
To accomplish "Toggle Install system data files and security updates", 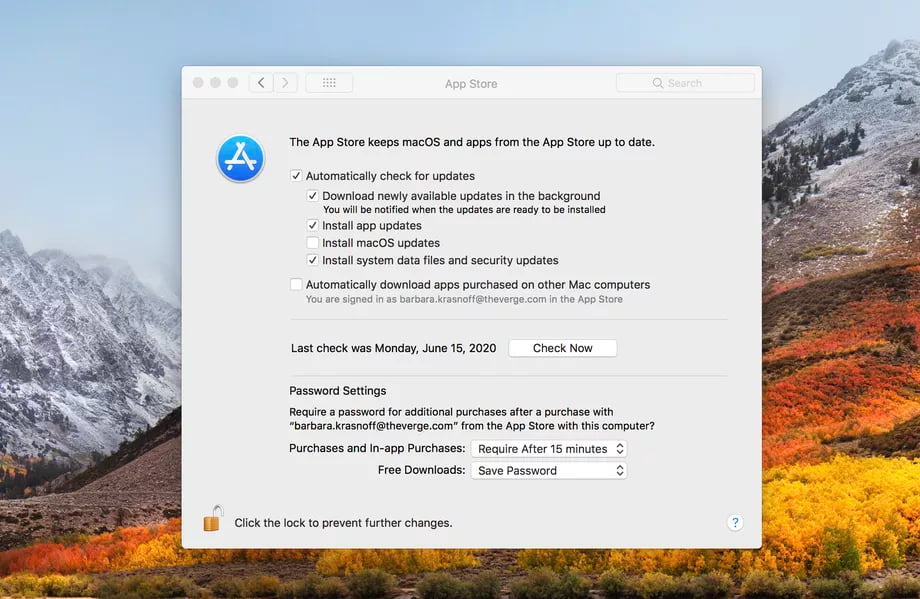I will coord(313,260).
